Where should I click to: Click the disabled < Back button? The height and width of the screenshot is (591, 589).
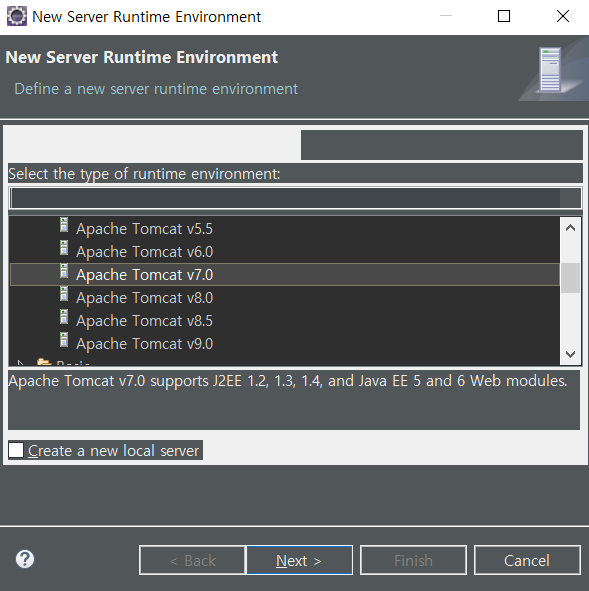pyautogui.click(x=192, y=560)
